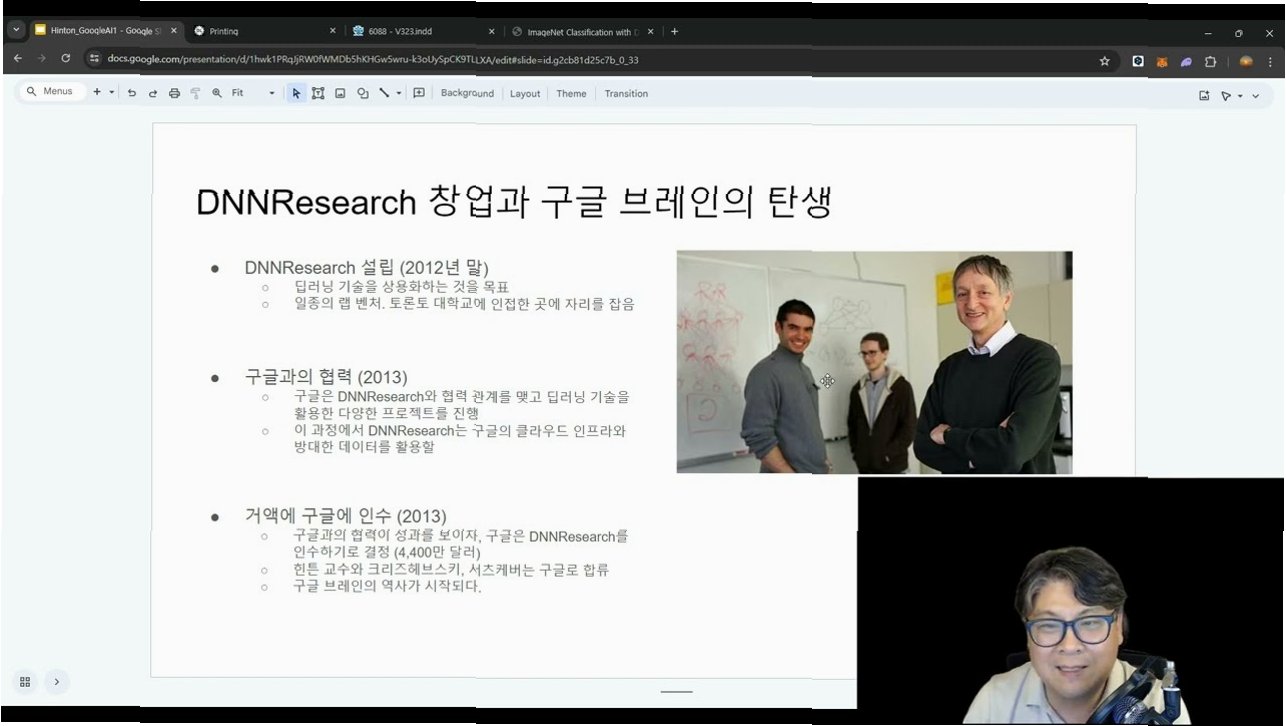Open the Fit zoom level dropdown
This screenshot has height=726, width=1286.
click(253, 93)
